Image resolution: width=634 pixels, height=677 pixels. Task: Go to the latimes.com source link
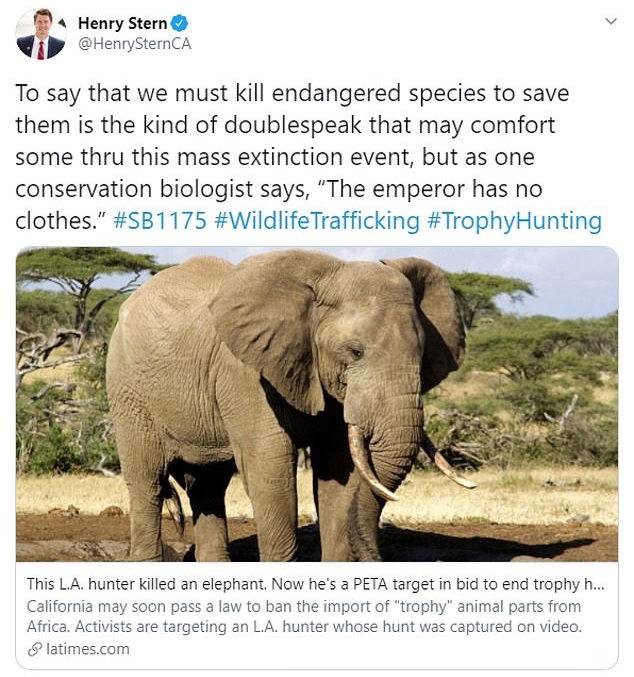pyautogui.click(x=88, y=649)
